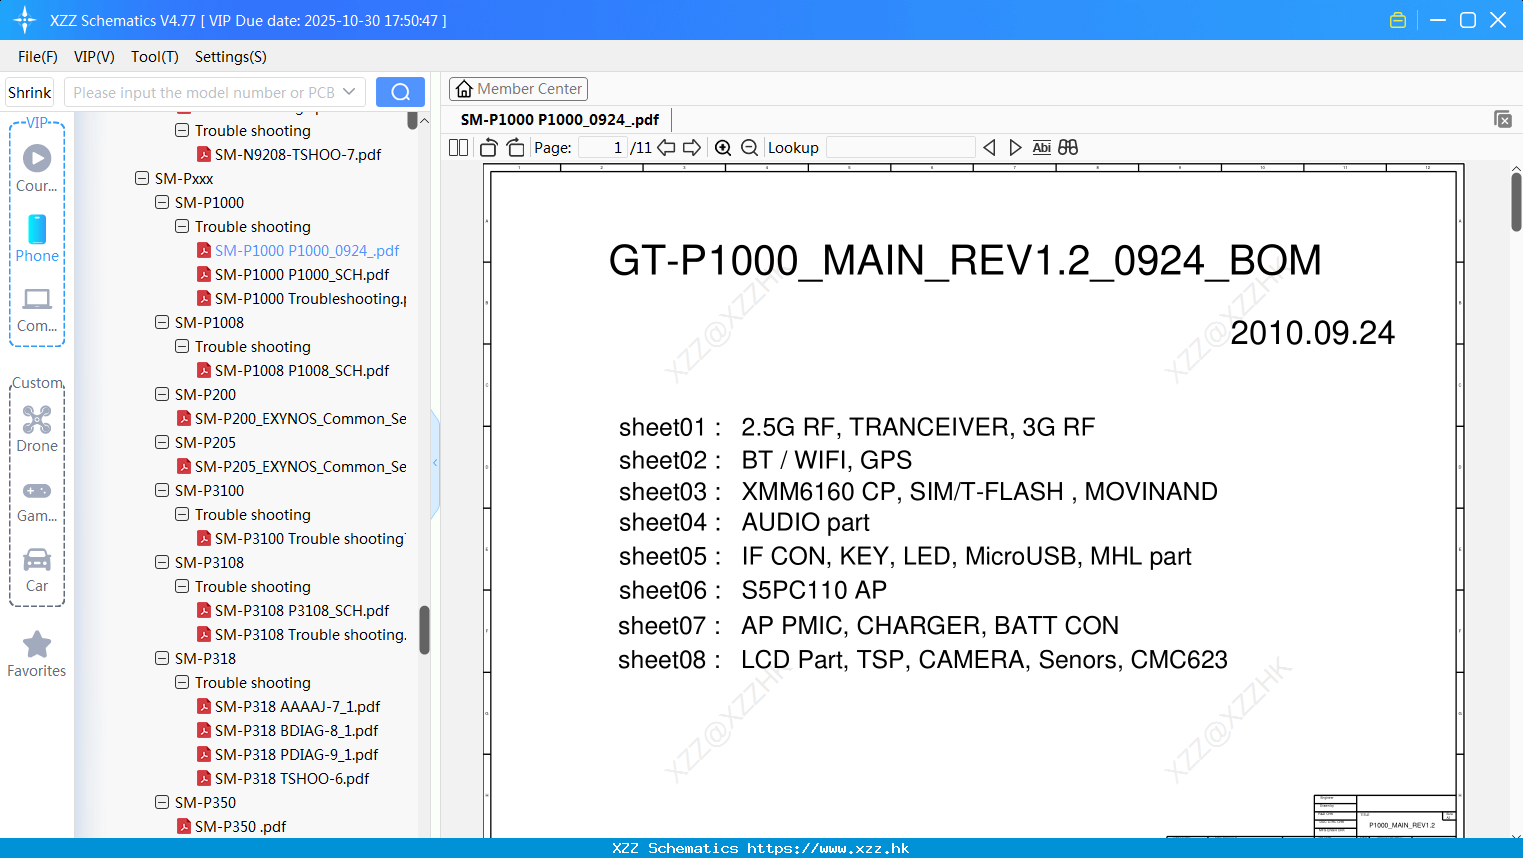Collapse the SM-P200 node
Viewport: 1523px width, 858px height.
[x=162, y=394]
